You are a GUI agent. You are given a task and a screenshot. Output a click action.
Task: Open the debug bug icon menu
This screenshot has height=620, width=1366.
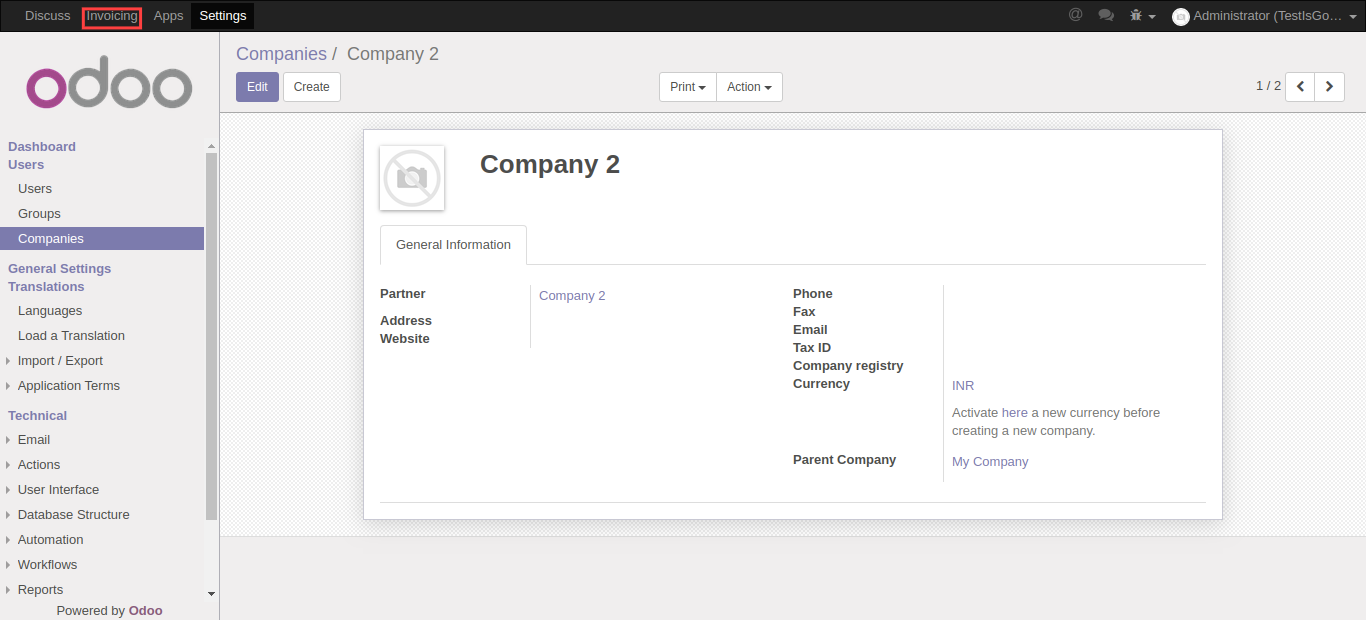[x=1140, y=16]
